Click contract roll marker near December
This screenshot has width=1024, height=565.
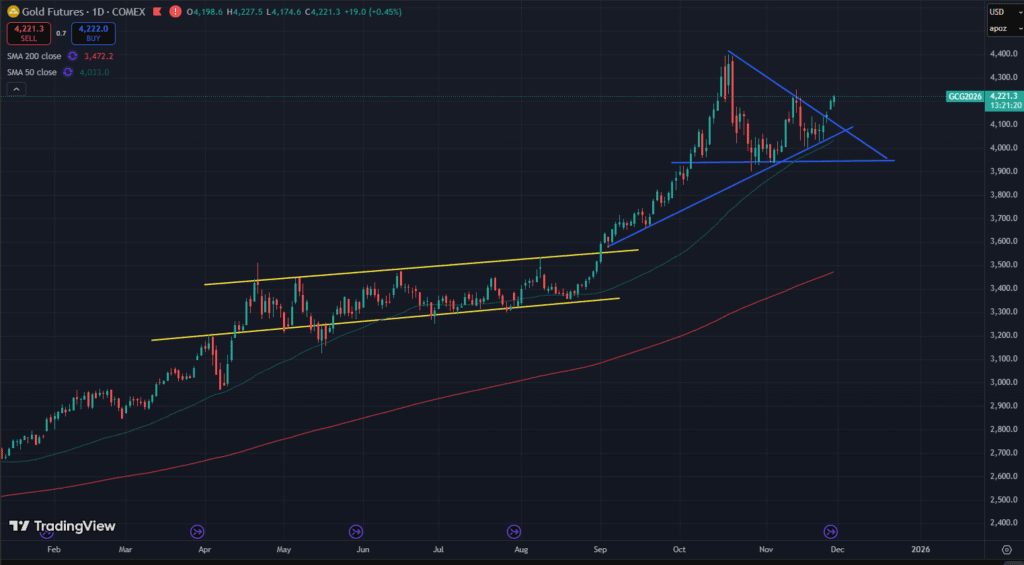click(830, 531)
